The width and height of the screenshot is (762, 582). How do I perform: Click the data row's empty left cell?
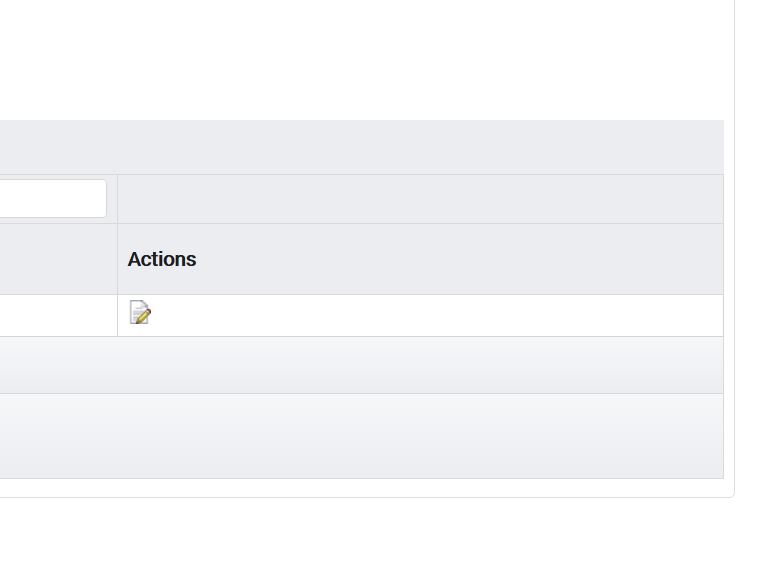pyautogui.click(x=58, y=315)
